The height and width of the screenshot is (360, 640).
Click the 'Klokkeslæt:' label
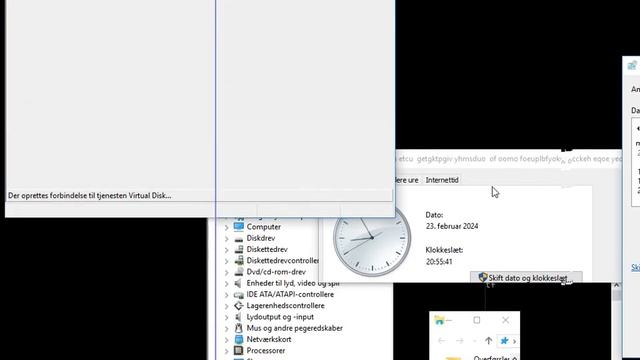pyautogui.click(x=444, y=250)
